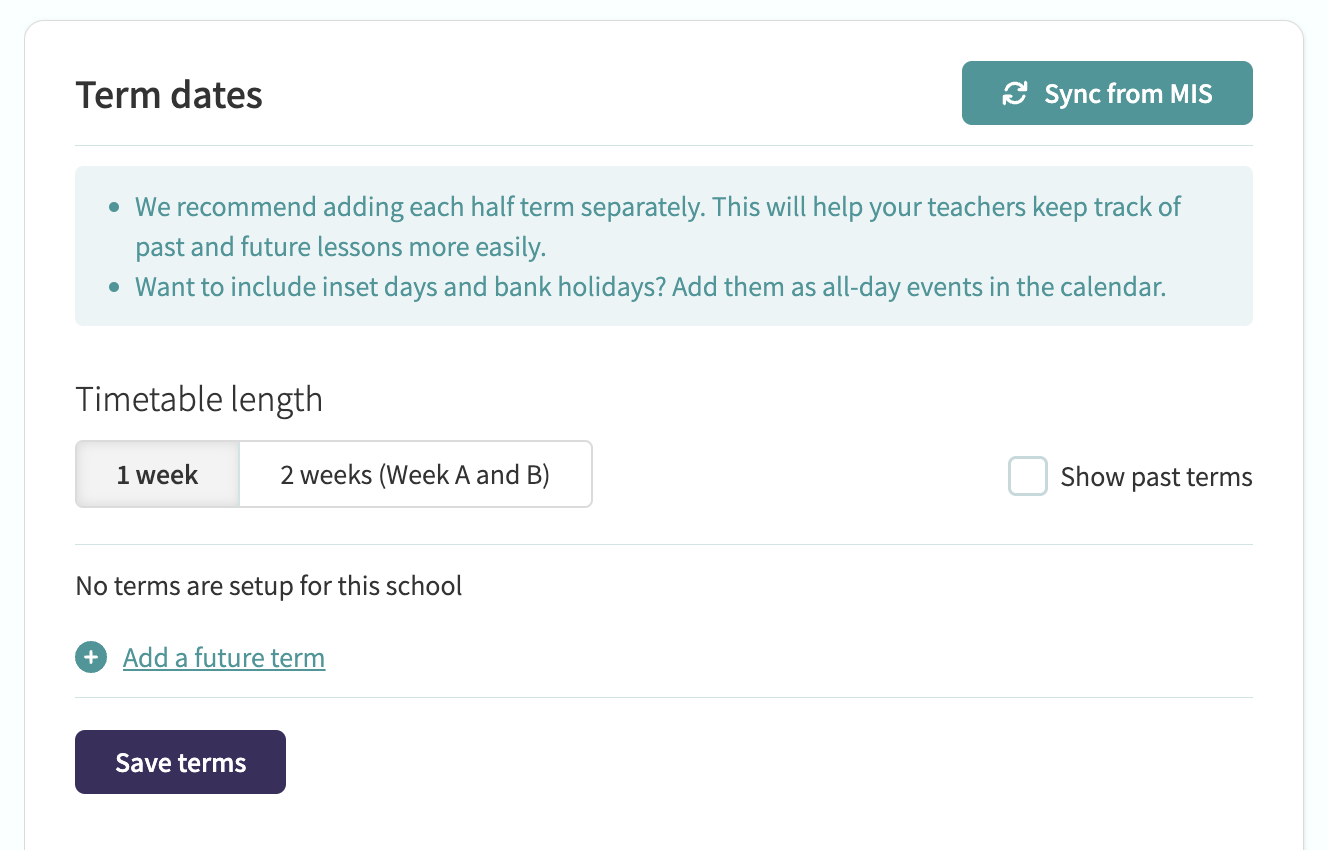1328x850 pixels.
Task: Click the plus circle icon for adding a term
Action: pos(91,658)
